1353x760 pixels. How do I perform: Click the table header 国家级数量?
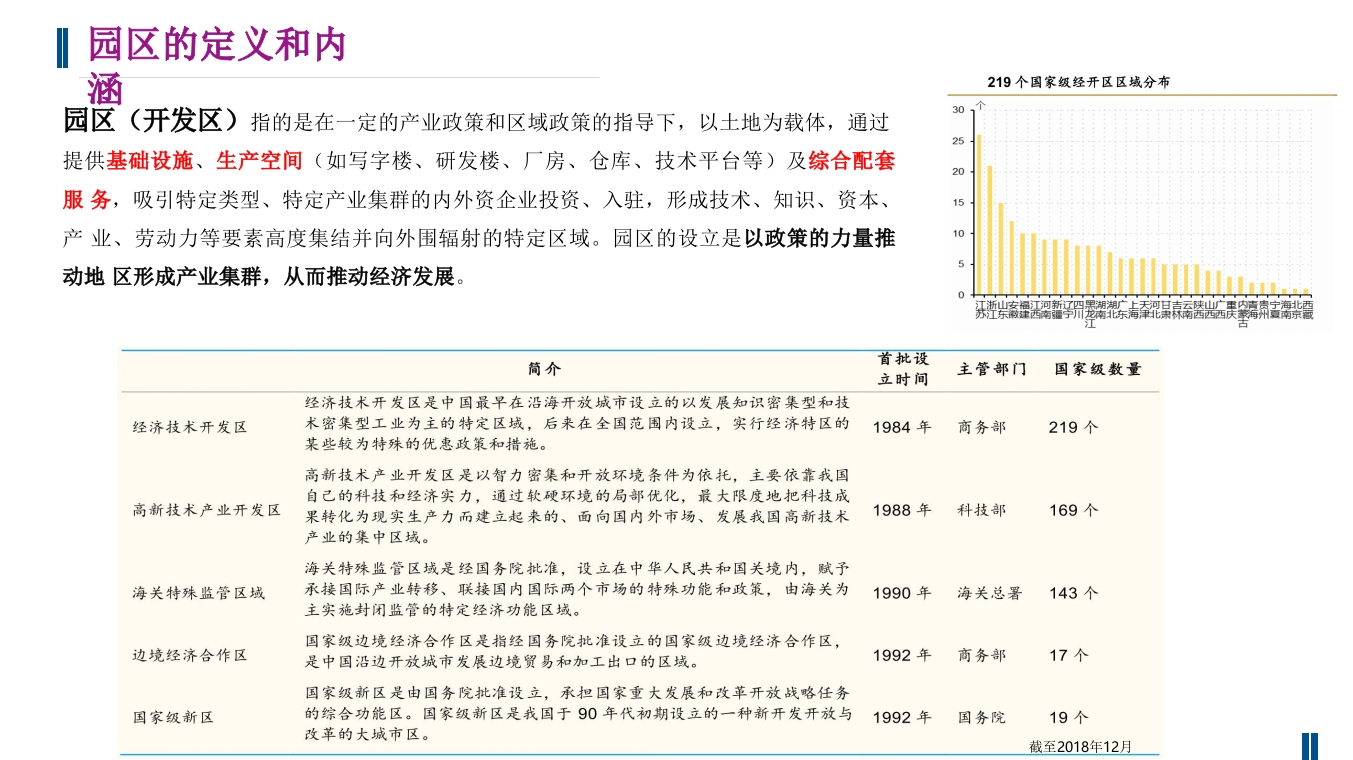coord(1098,369)
